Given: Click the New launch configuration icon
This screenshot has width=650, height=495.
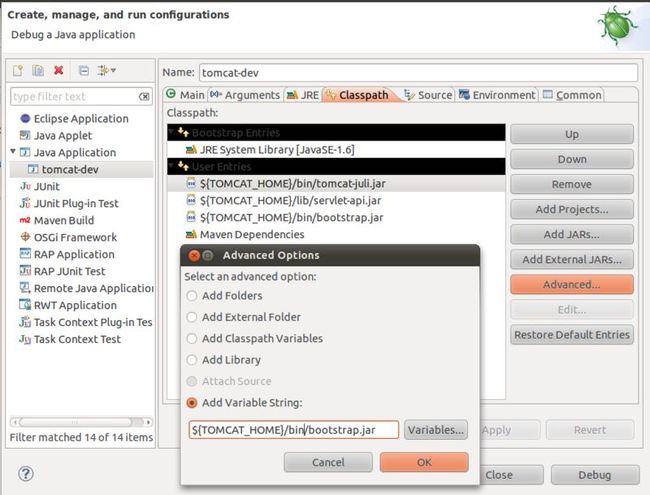Looking at the screenshot, I should click(18, 70).
